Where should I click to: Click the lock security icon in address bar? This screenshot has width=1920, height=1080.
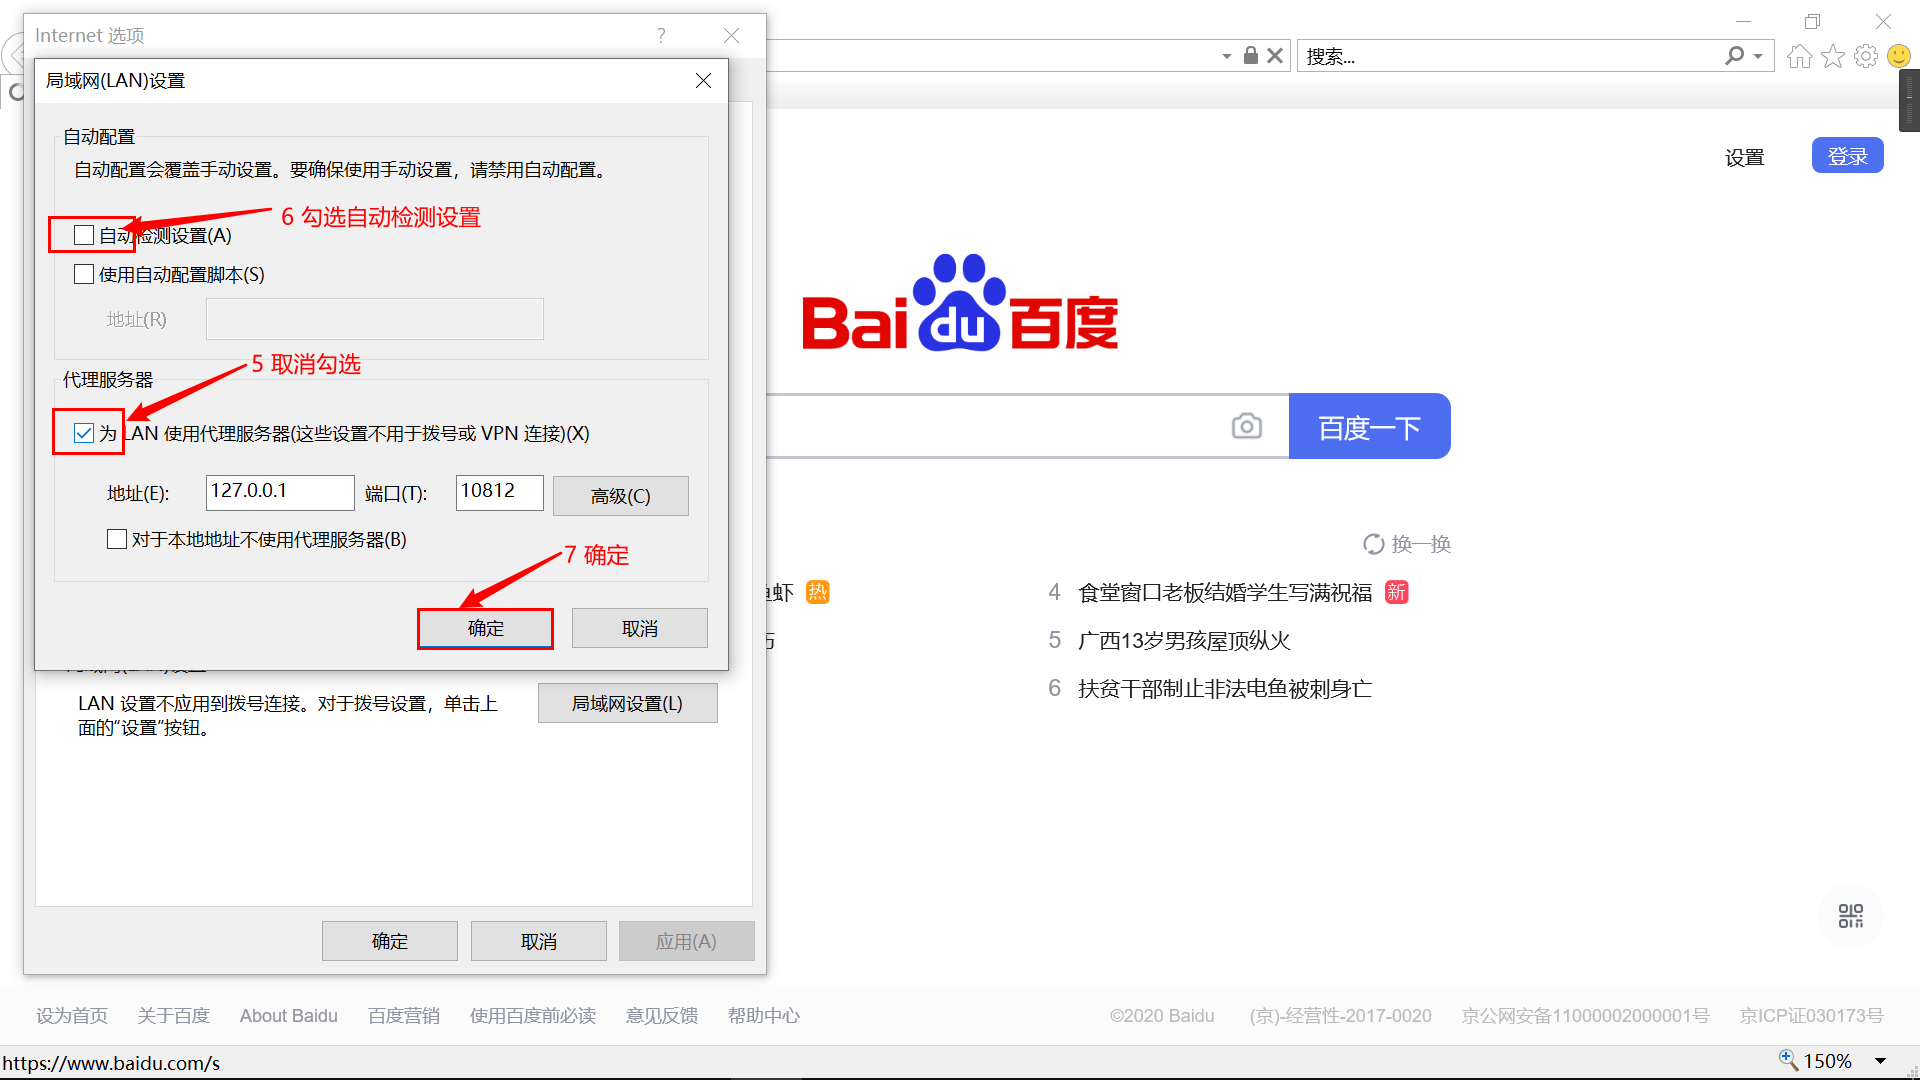[x=1250, y=55]
